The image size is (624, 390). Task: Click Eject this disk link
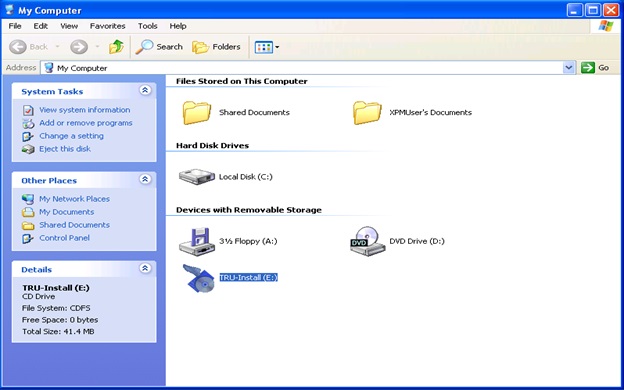coord(65,149)
